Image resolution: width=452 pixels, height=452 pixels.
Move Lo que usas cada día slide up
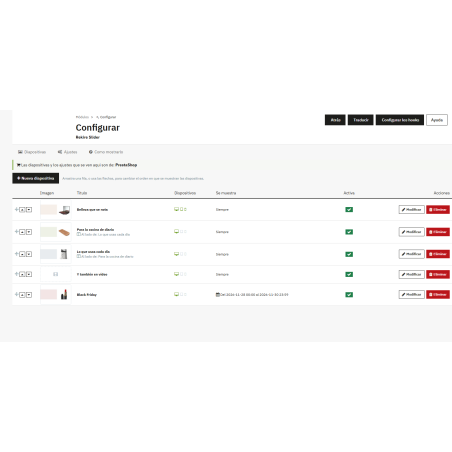coord(22,254)
